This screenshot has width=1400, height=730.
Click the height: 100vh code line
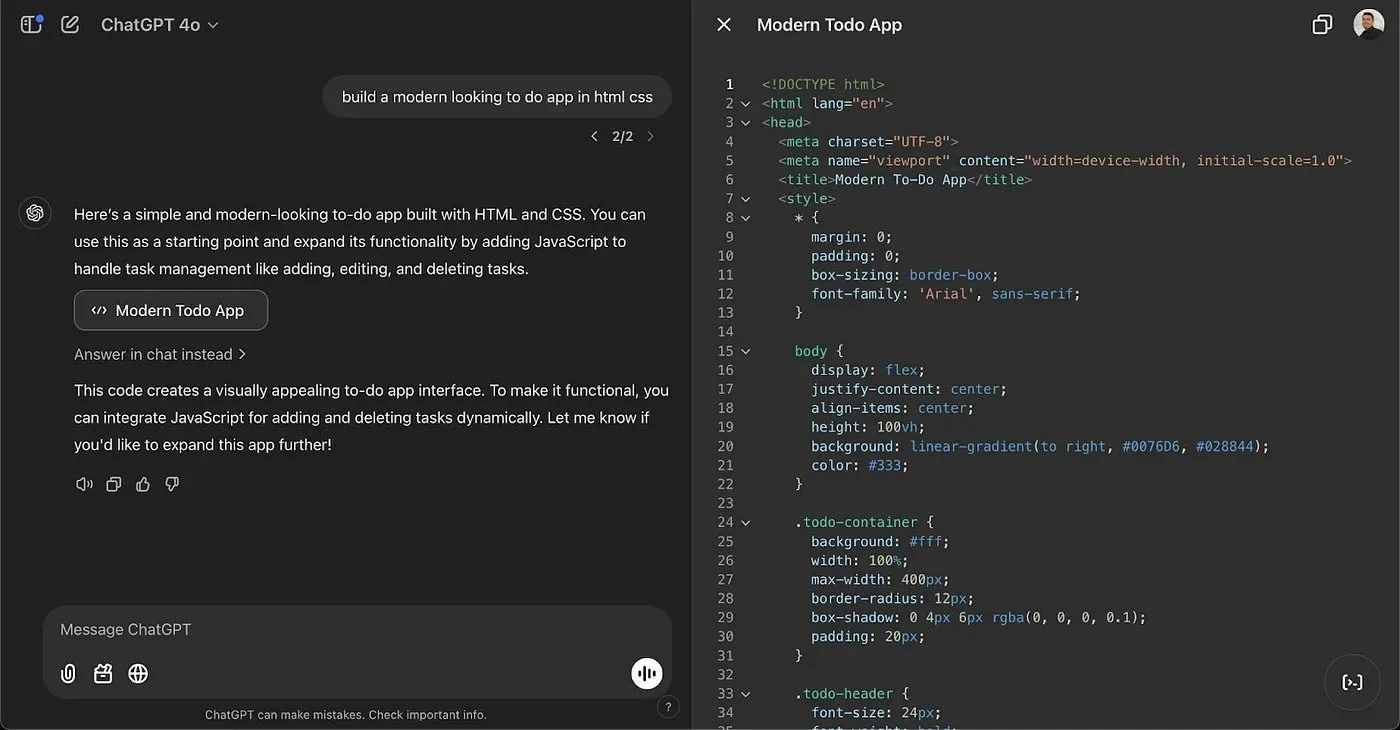pos(869,427)
